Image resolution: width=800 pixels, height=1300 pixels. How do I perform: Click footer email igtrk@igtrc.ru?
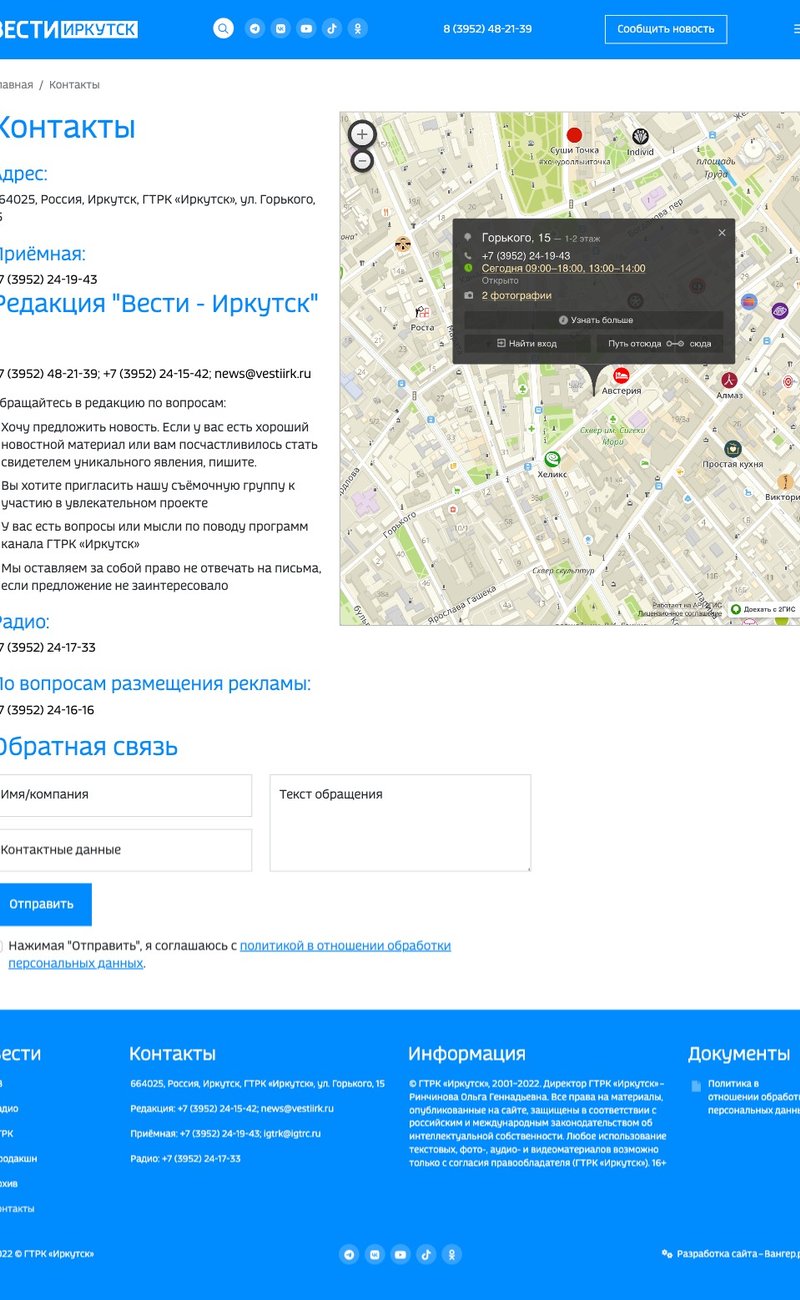(x=294, y=1134)
